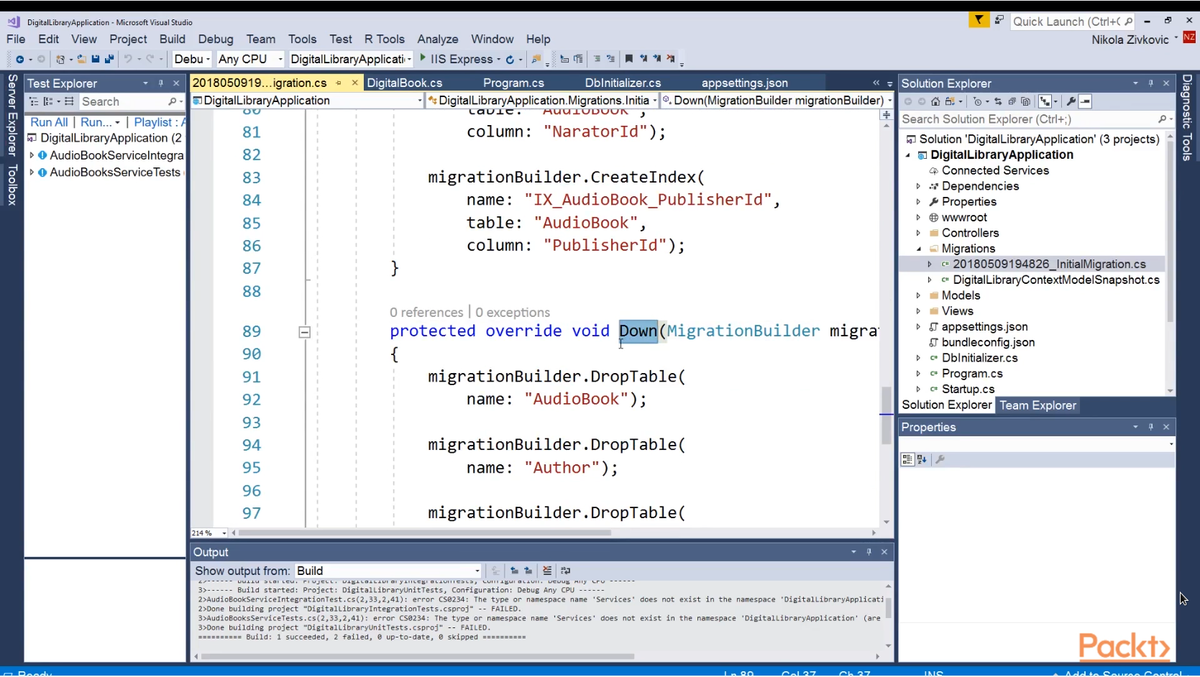Select bundleconfig.json in Solution Explorer
The height and width of the screenshot is (677, 1200).
[988, 342]
